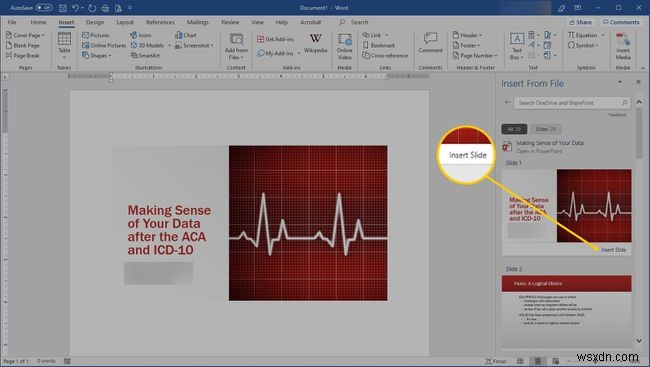Viewport: 650px width, 367px height.
Task: Collapse the ribbon with the chevron
Action: pyautogui.click(x=643, y=68)
